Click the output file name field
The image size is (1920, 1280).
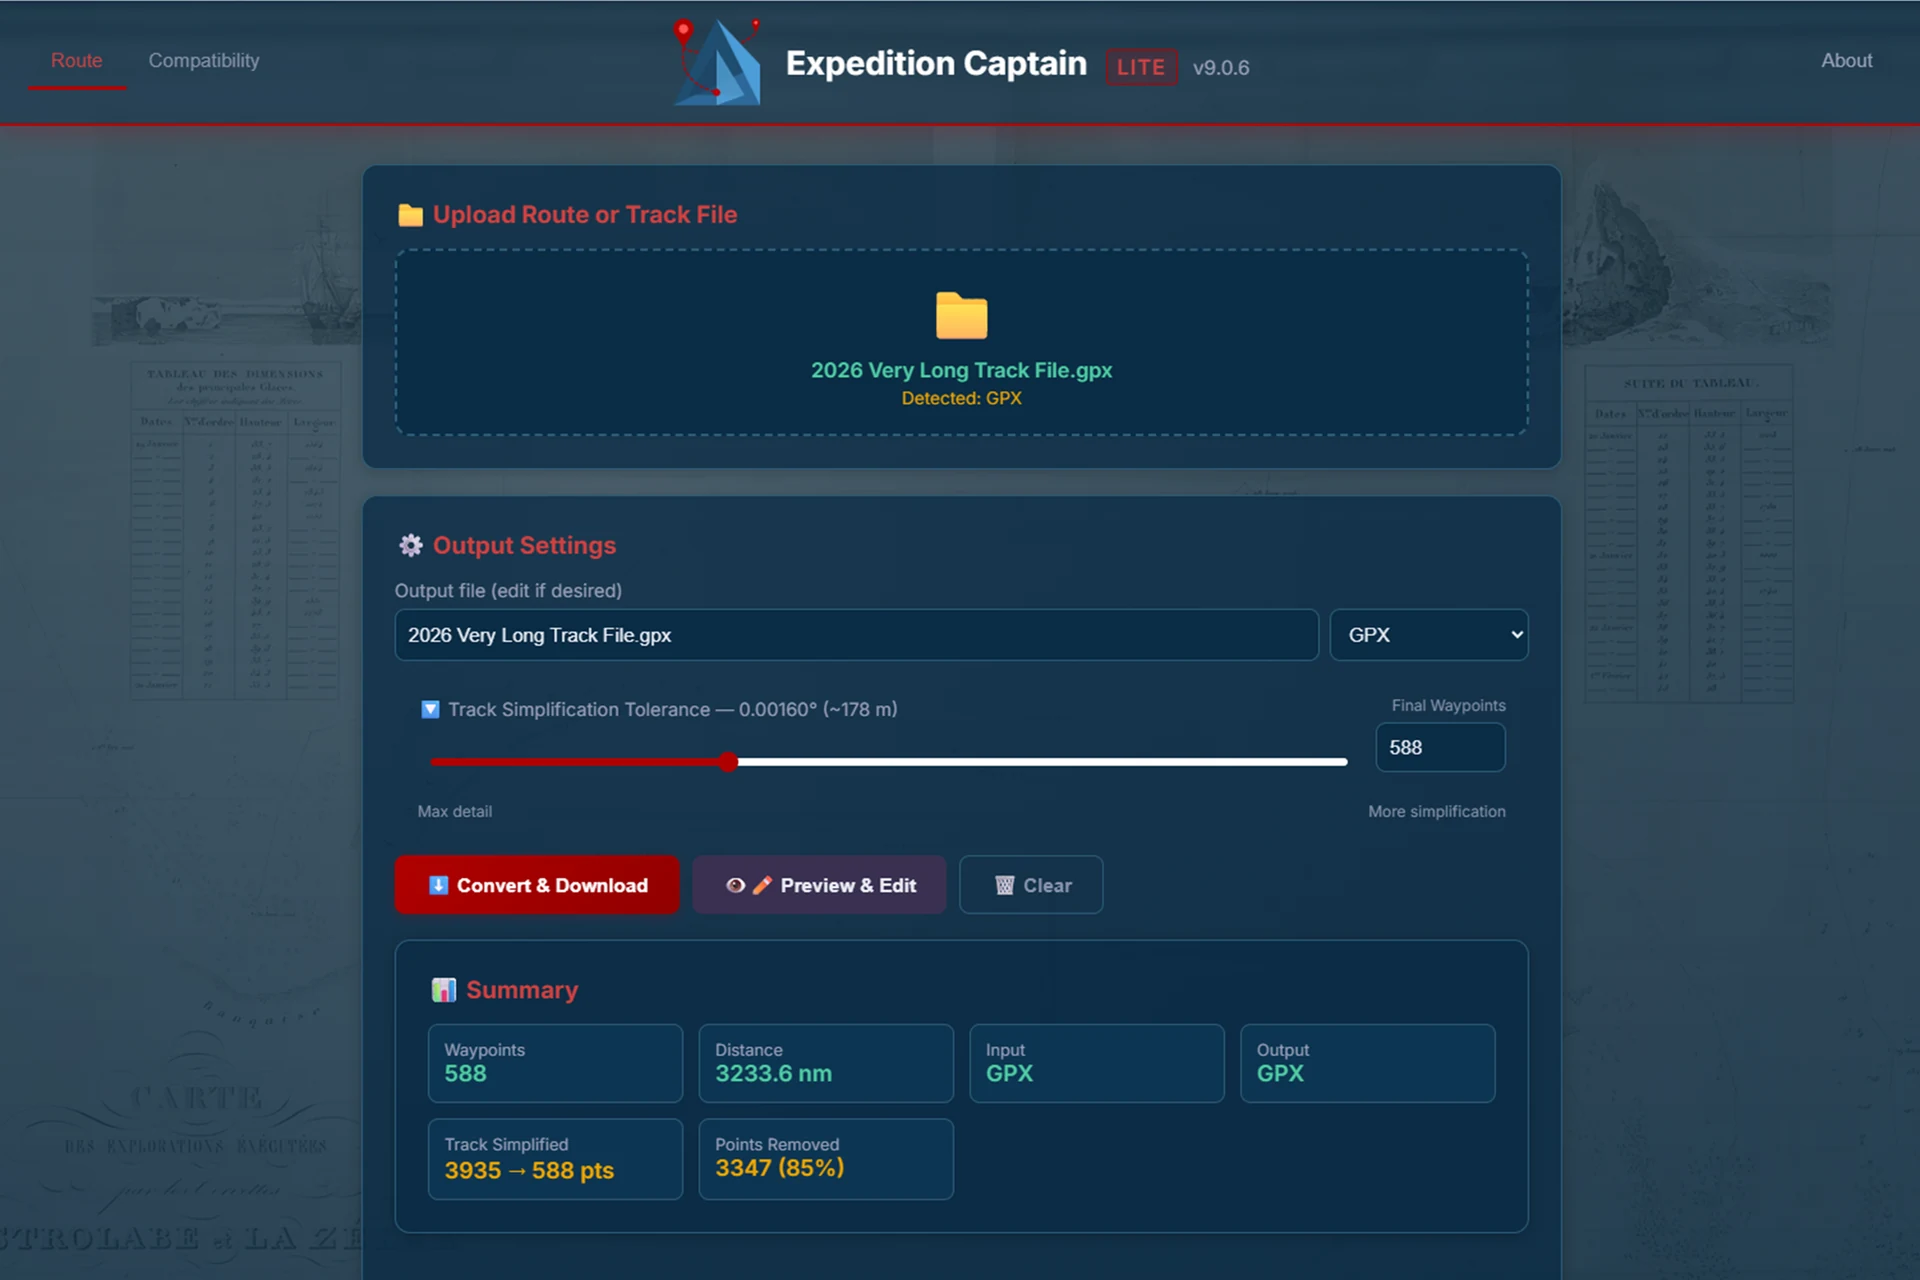(x=857, y=635)
